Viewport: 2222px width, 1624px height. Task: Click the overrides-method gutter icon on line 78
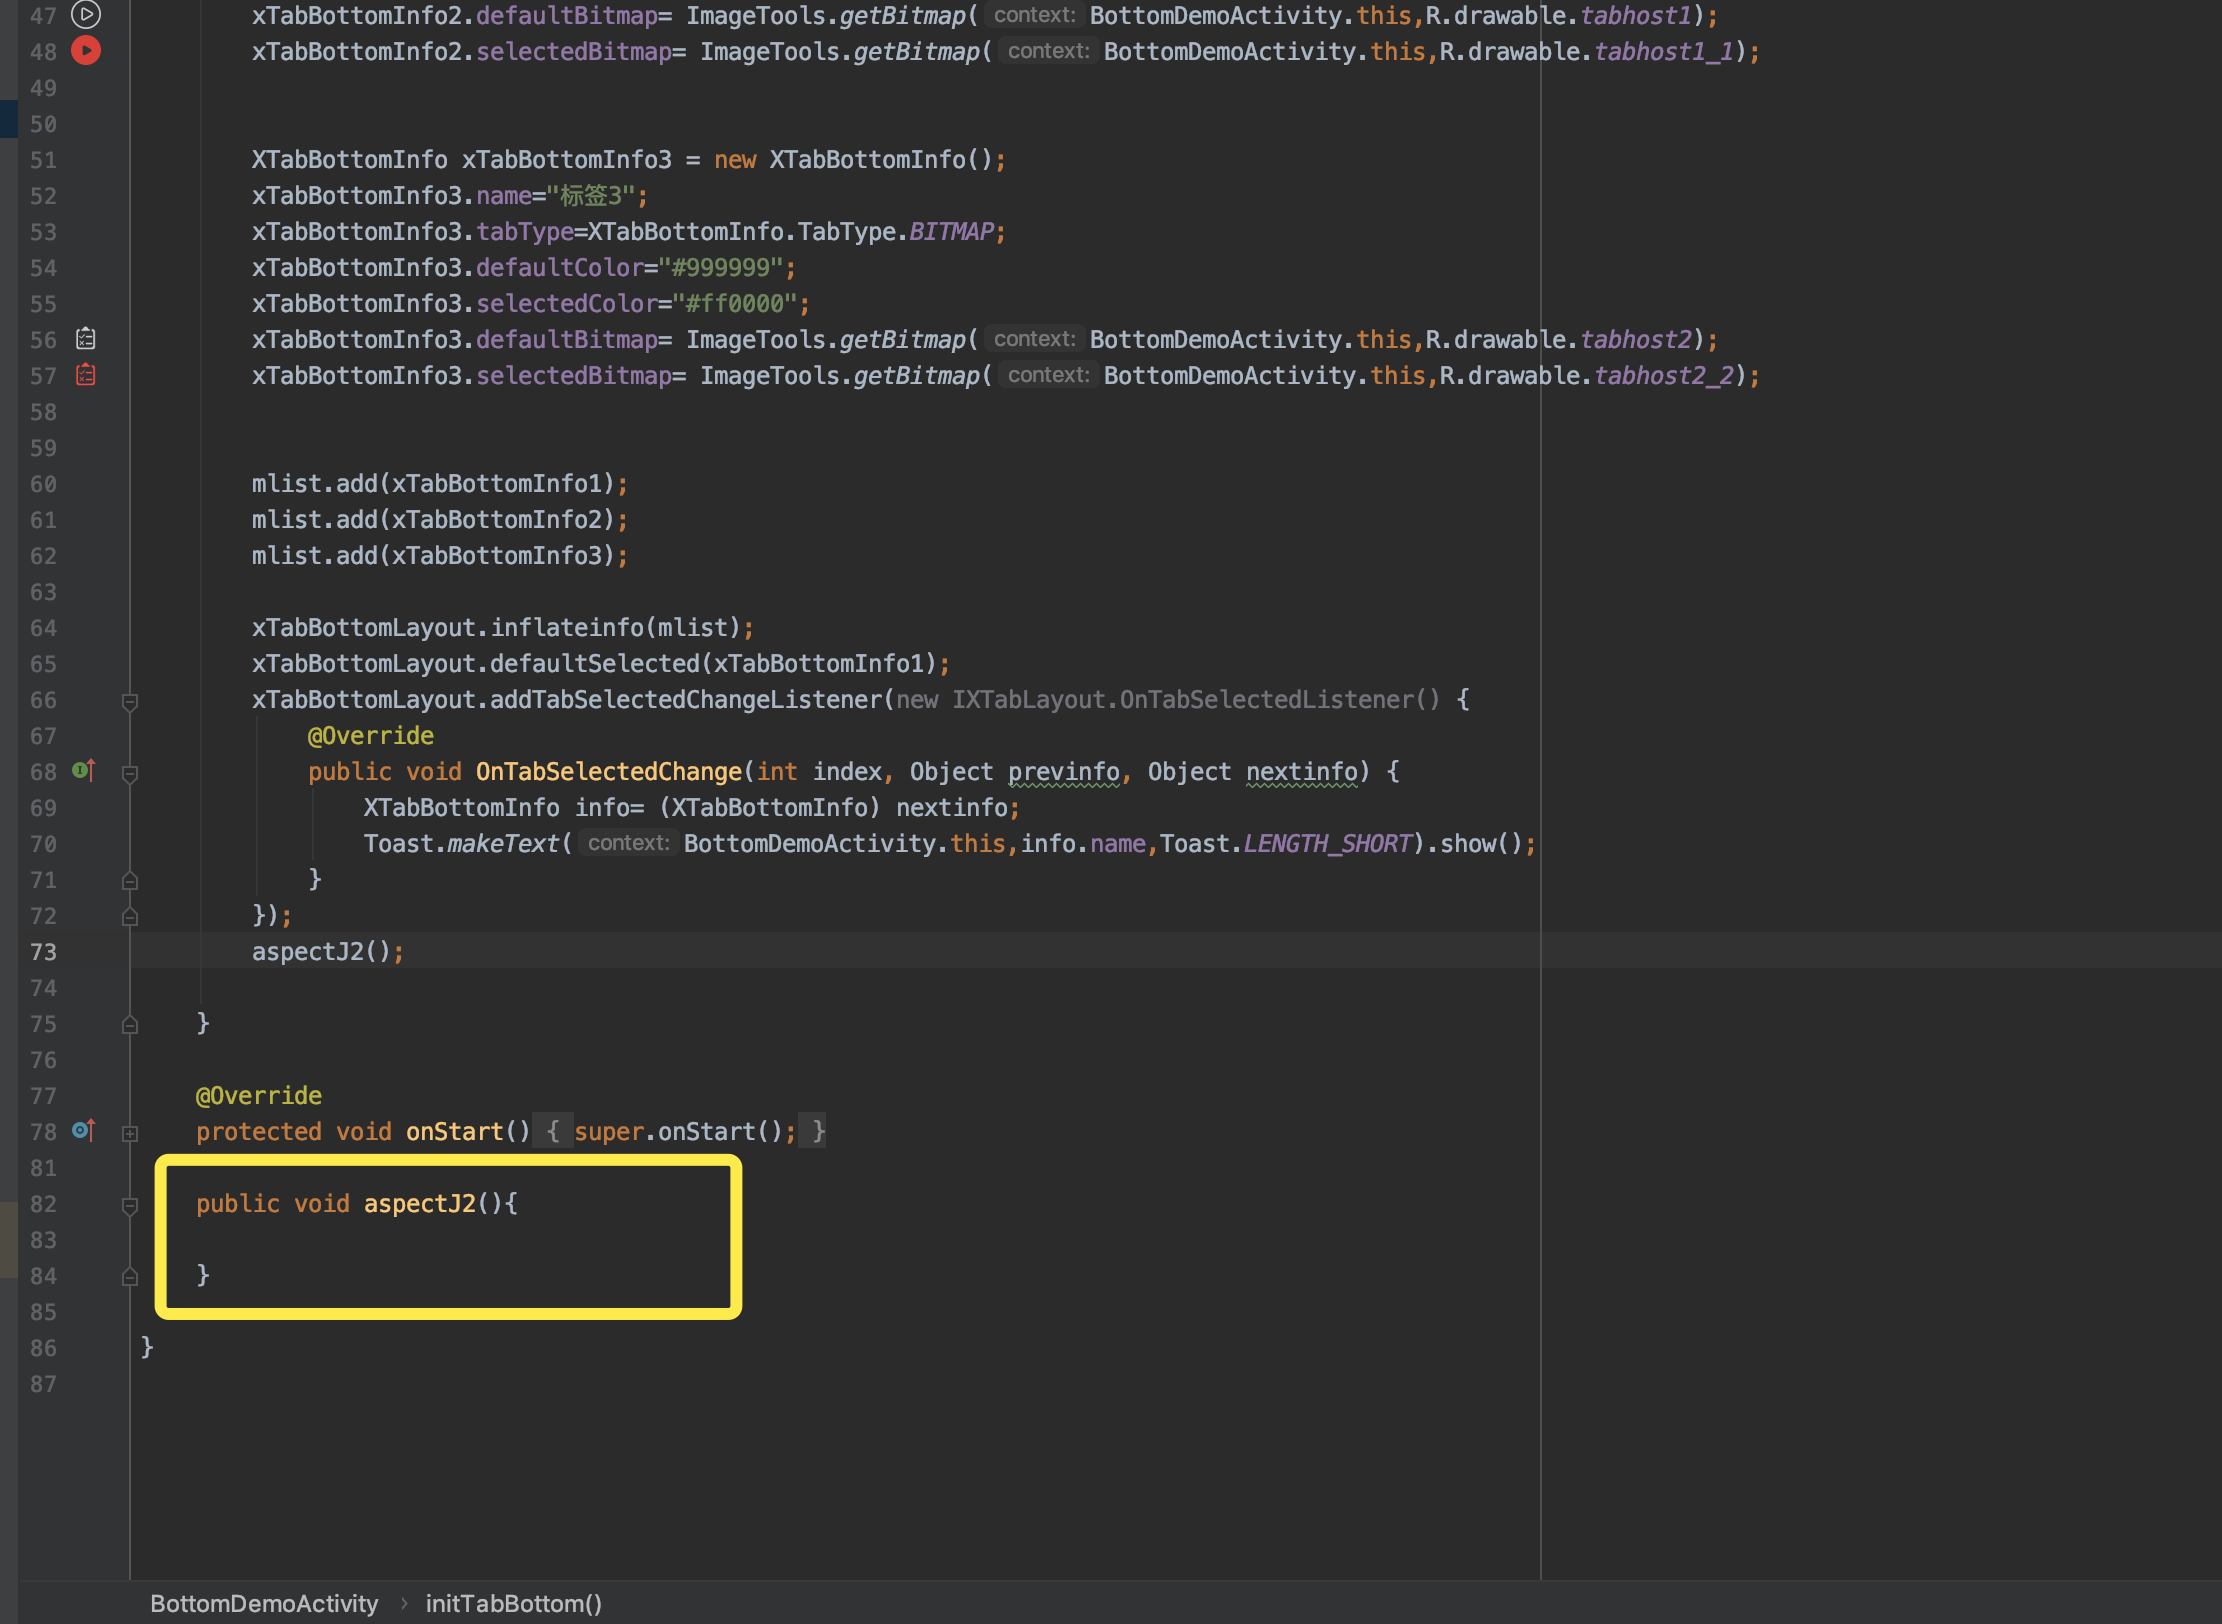[x=84, y=1131]
